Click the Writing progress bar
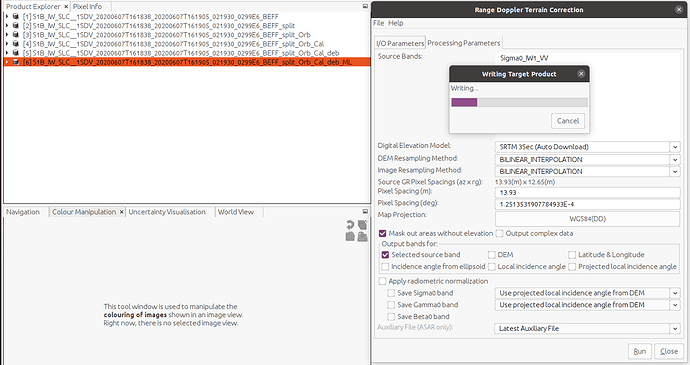The image size is (690, 365). 519,102
